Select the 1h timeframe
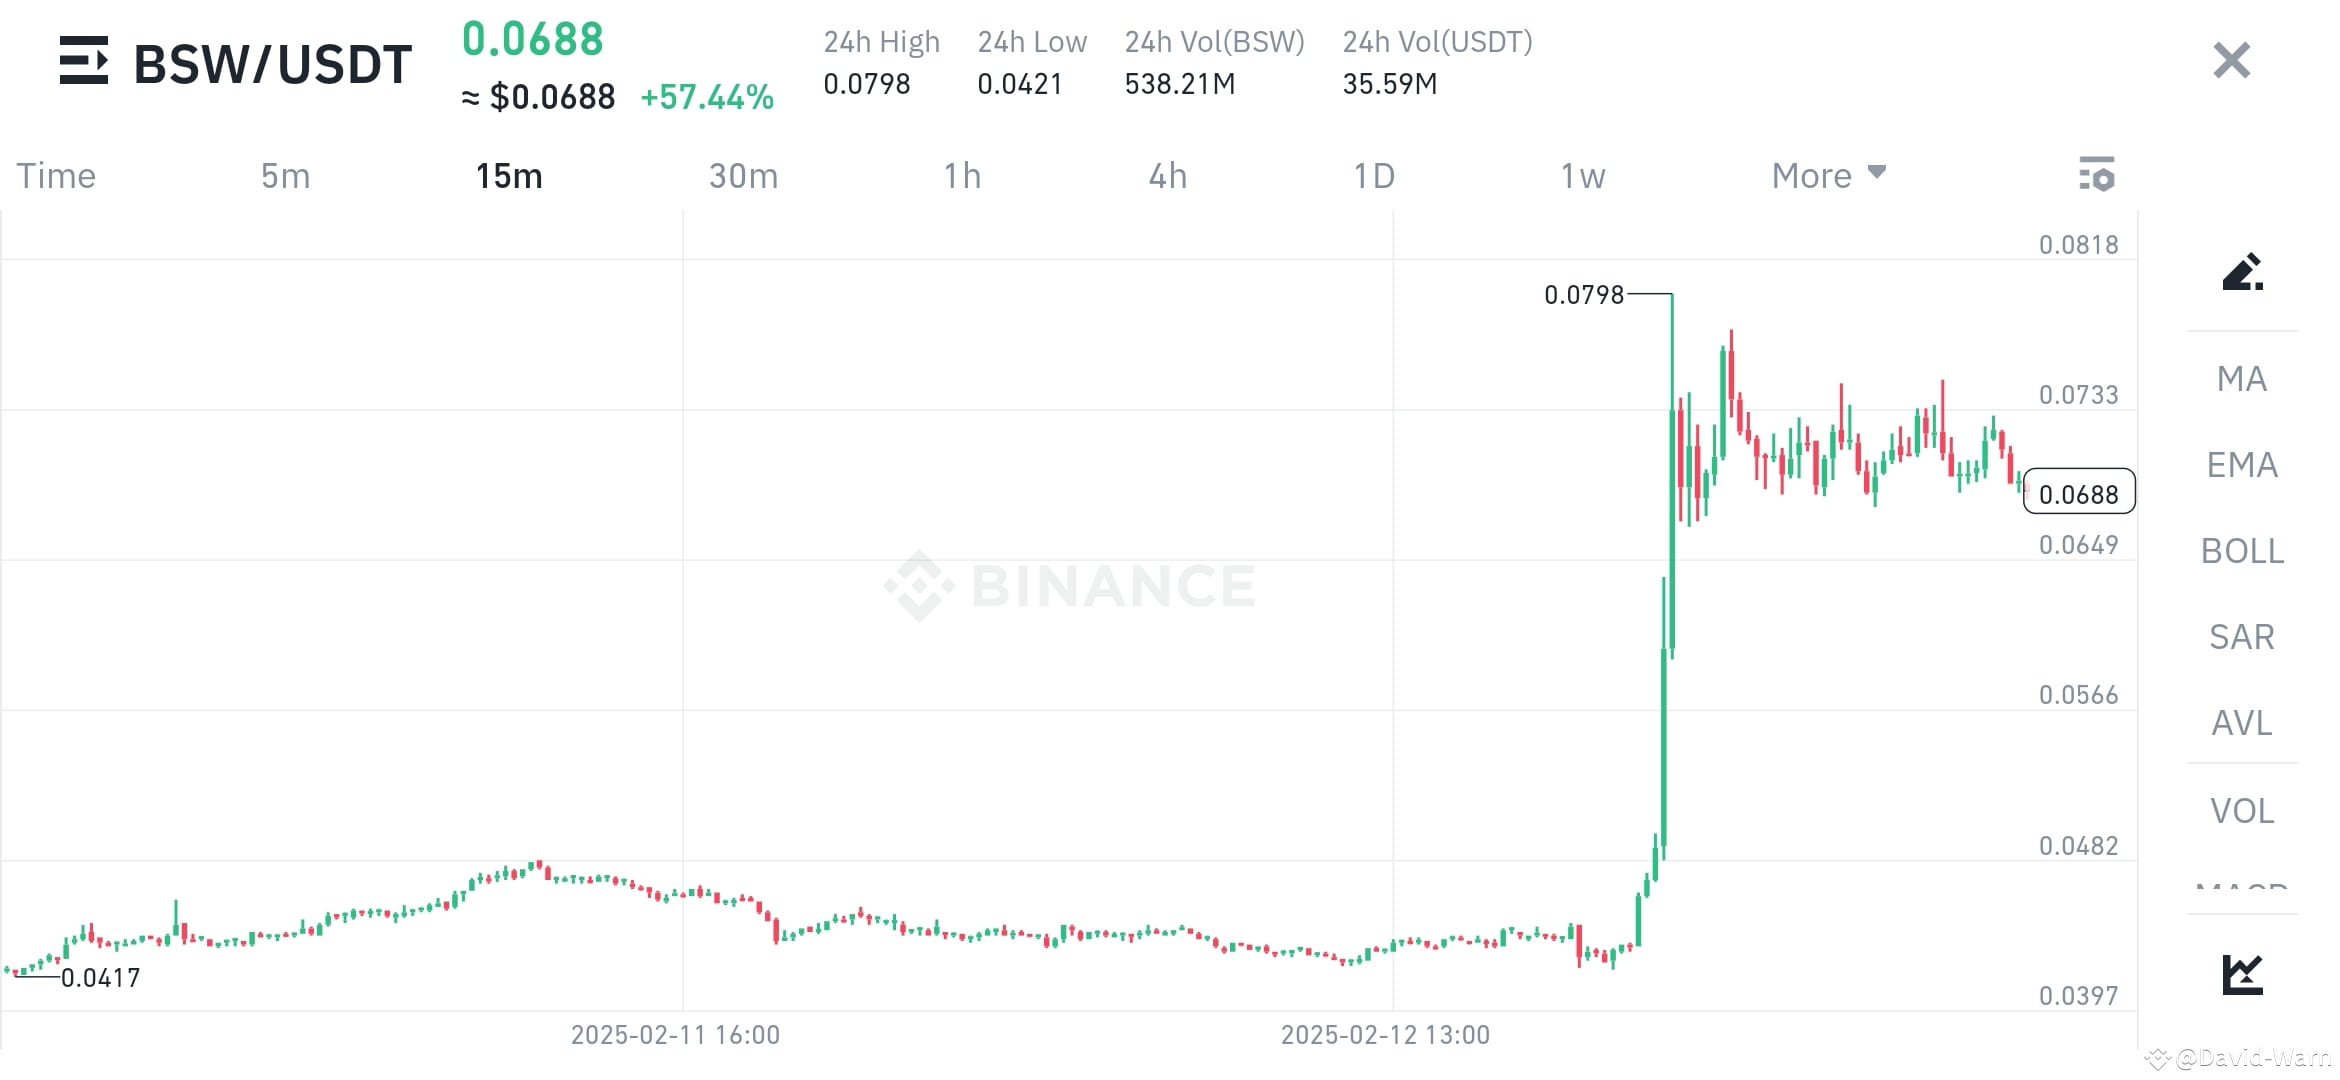 click(963, 175)
